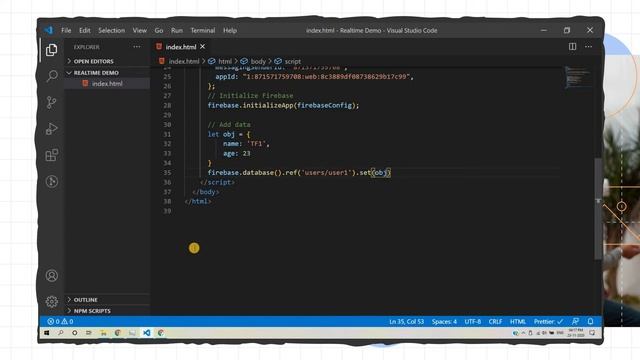This screenshot has width=640, height=360.
Task: Click firebase.initializeApp on line 28
Action: click(250, 105)
